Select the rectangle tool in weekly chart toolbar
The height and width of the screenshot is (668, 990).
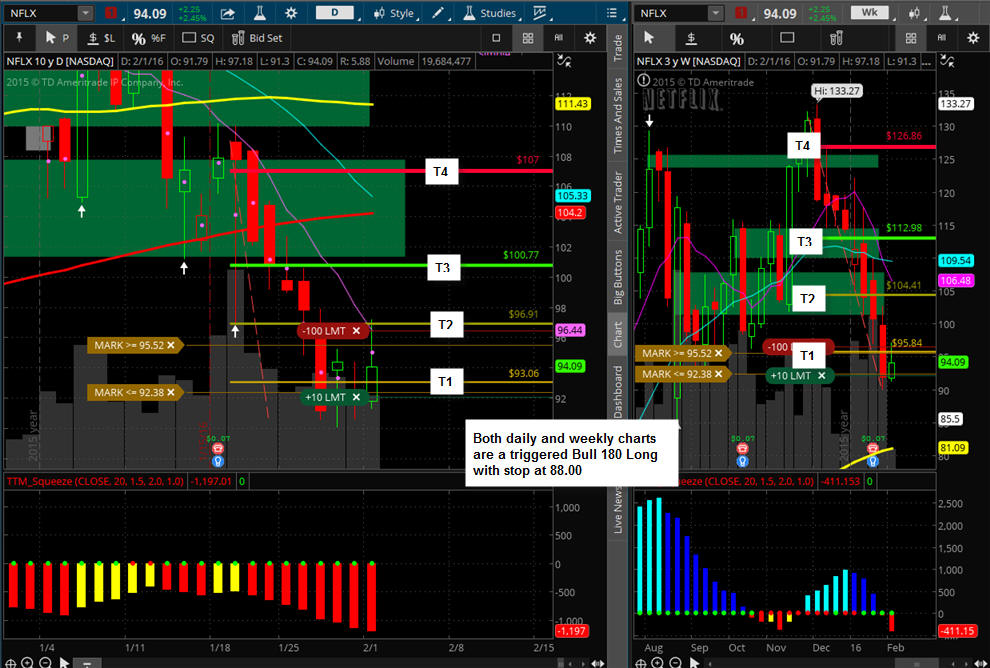(x=787, y=38)
